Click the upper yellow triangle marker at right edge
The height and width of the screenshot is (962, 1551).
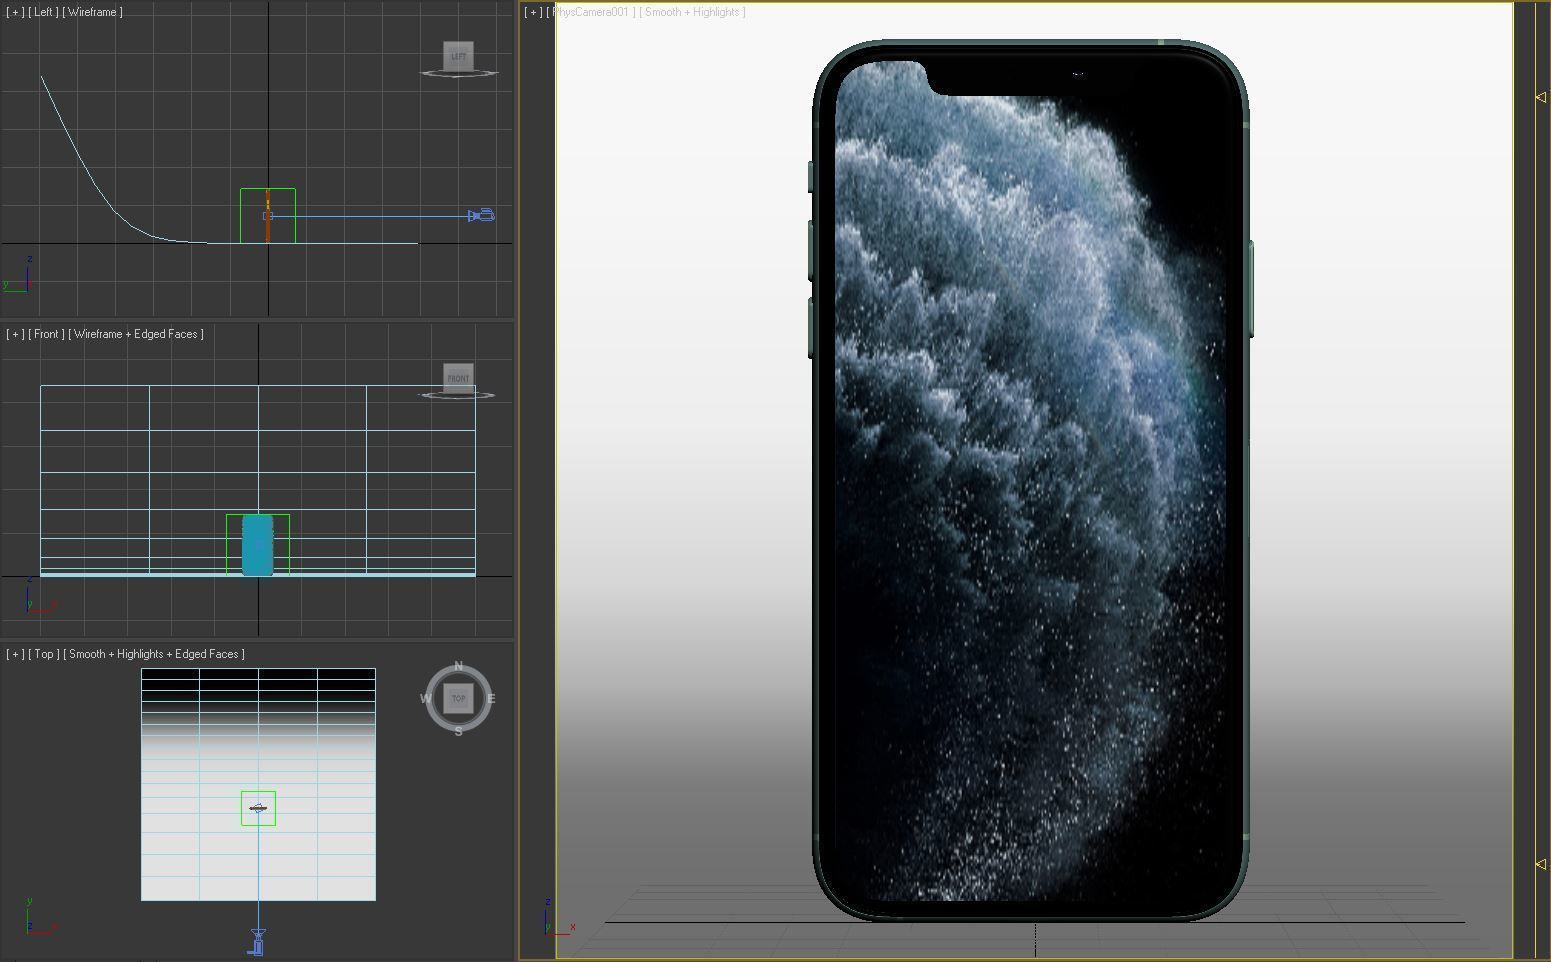1541,97
